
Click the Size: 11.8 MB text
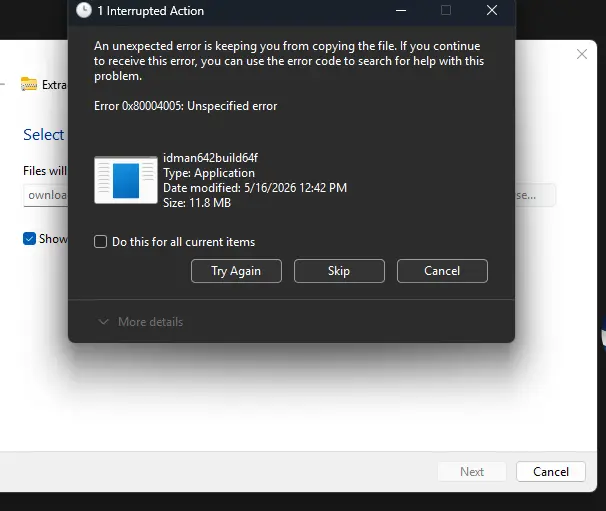coord(197,203)
